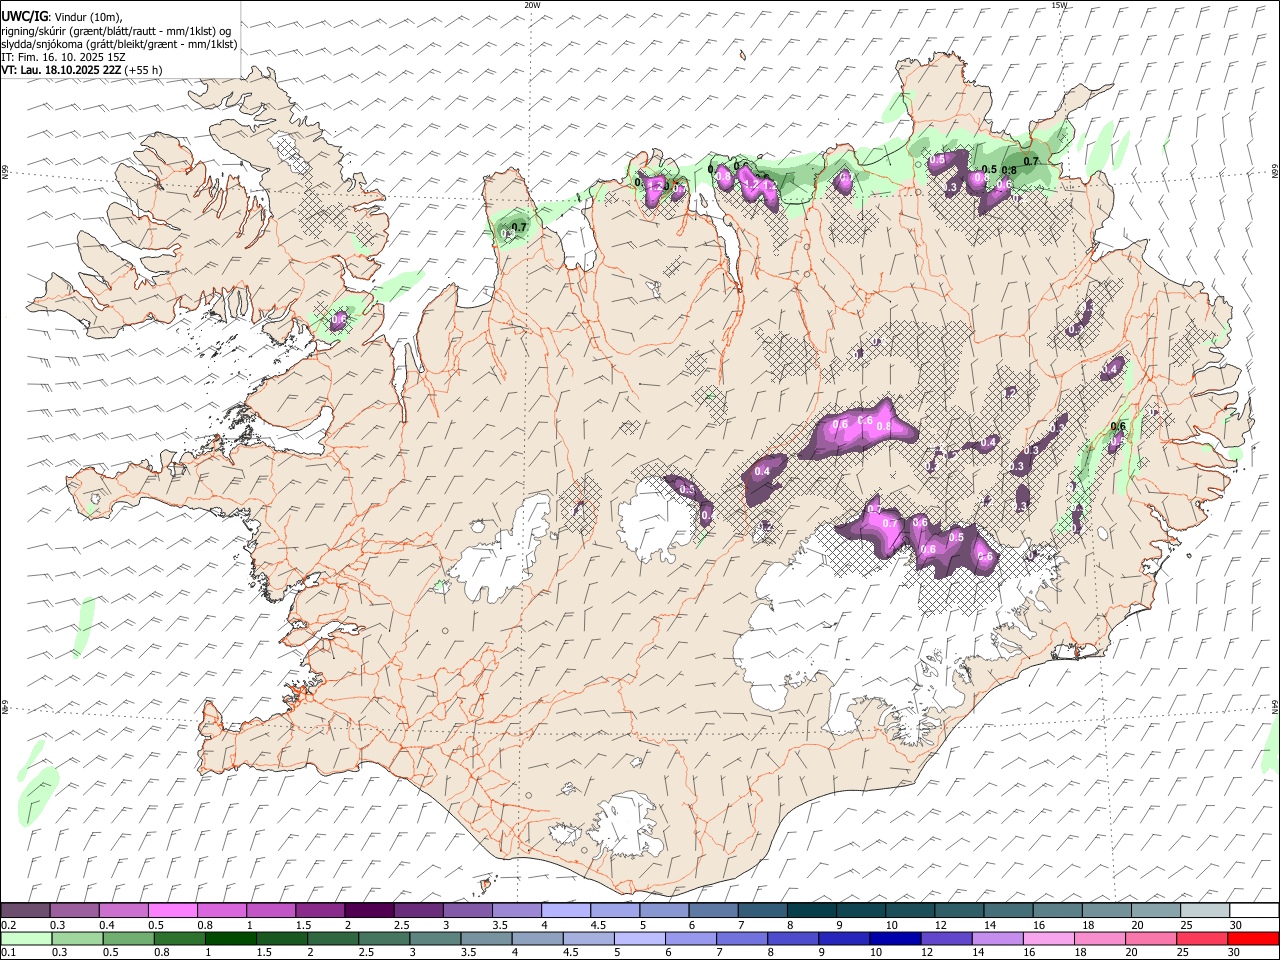Click the palest green 0.1 rain legend swatch
Image resolution: width=1280 pixels, height=960 pixels.
[x=26, y=938]
